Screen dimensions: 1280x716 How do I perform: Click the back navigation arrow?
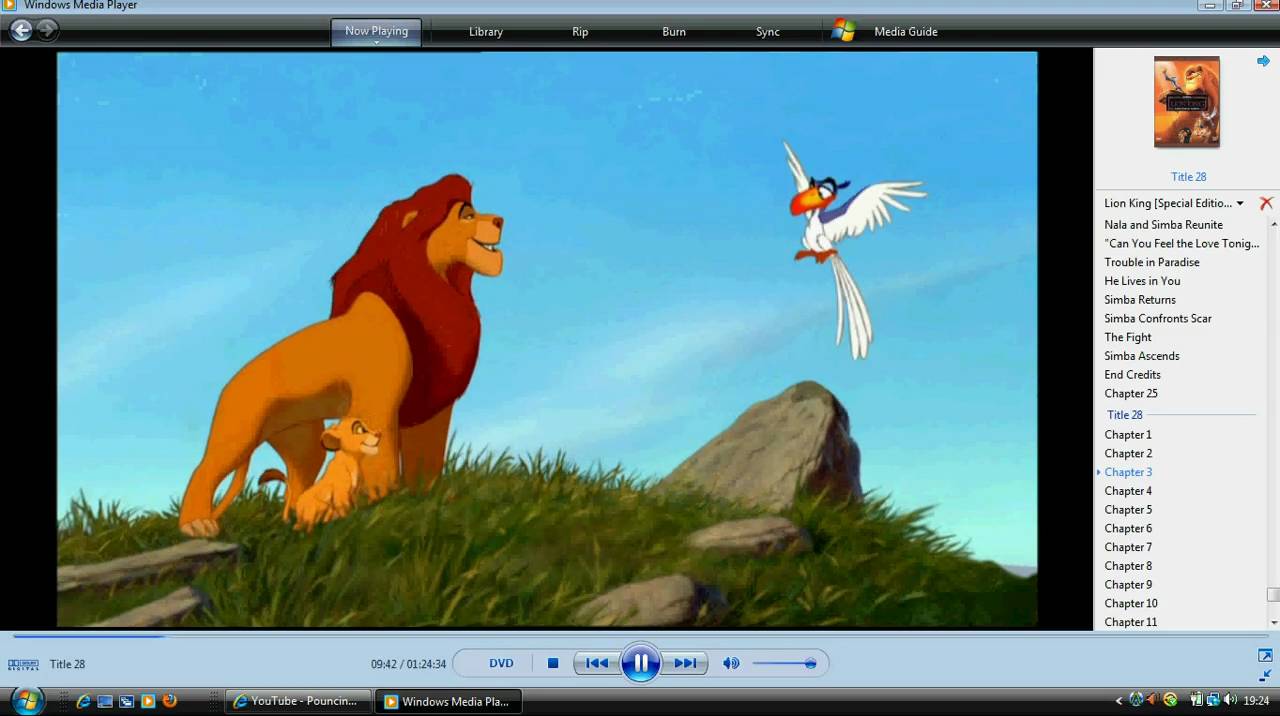coord(21,31)
